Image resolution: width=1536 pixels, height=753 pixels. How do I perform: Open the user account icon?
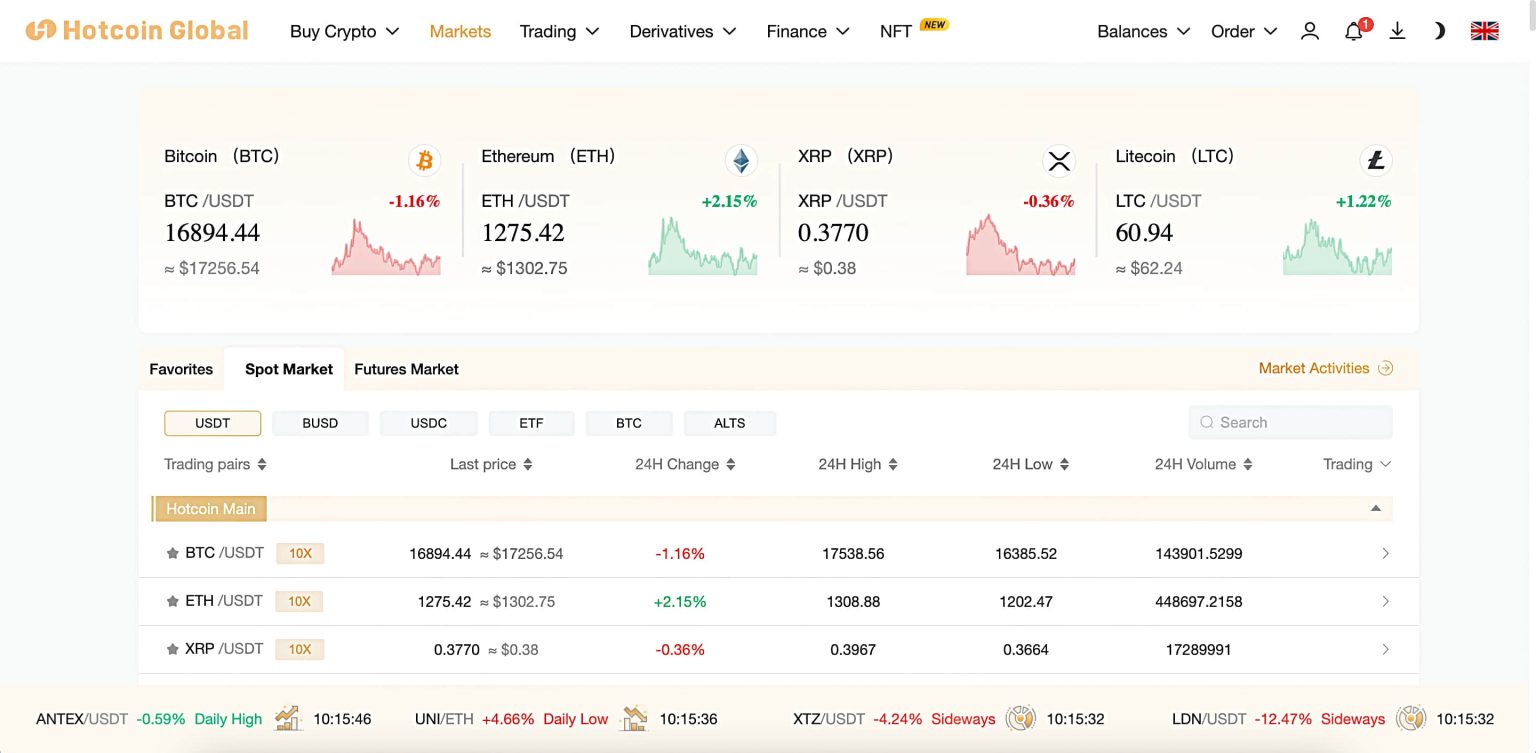pyautogui.click(x=1310, y=31)
